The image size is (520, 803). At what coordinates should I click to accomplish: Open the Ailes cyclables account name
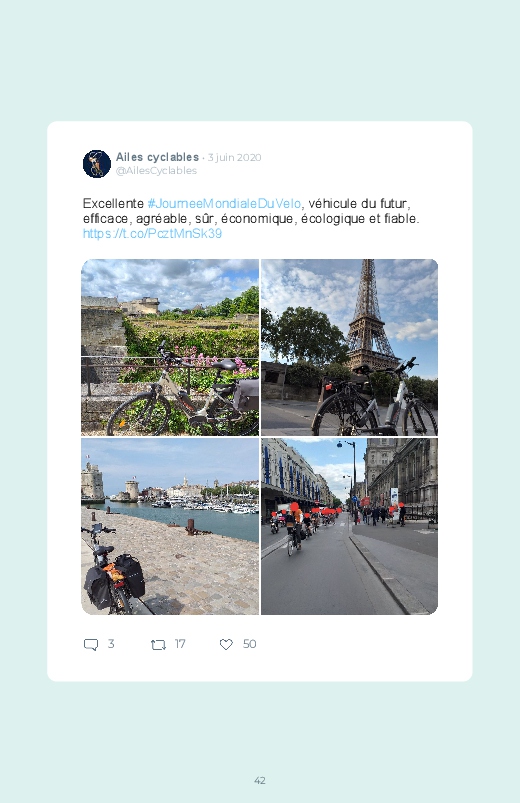(x=157, y=157)
